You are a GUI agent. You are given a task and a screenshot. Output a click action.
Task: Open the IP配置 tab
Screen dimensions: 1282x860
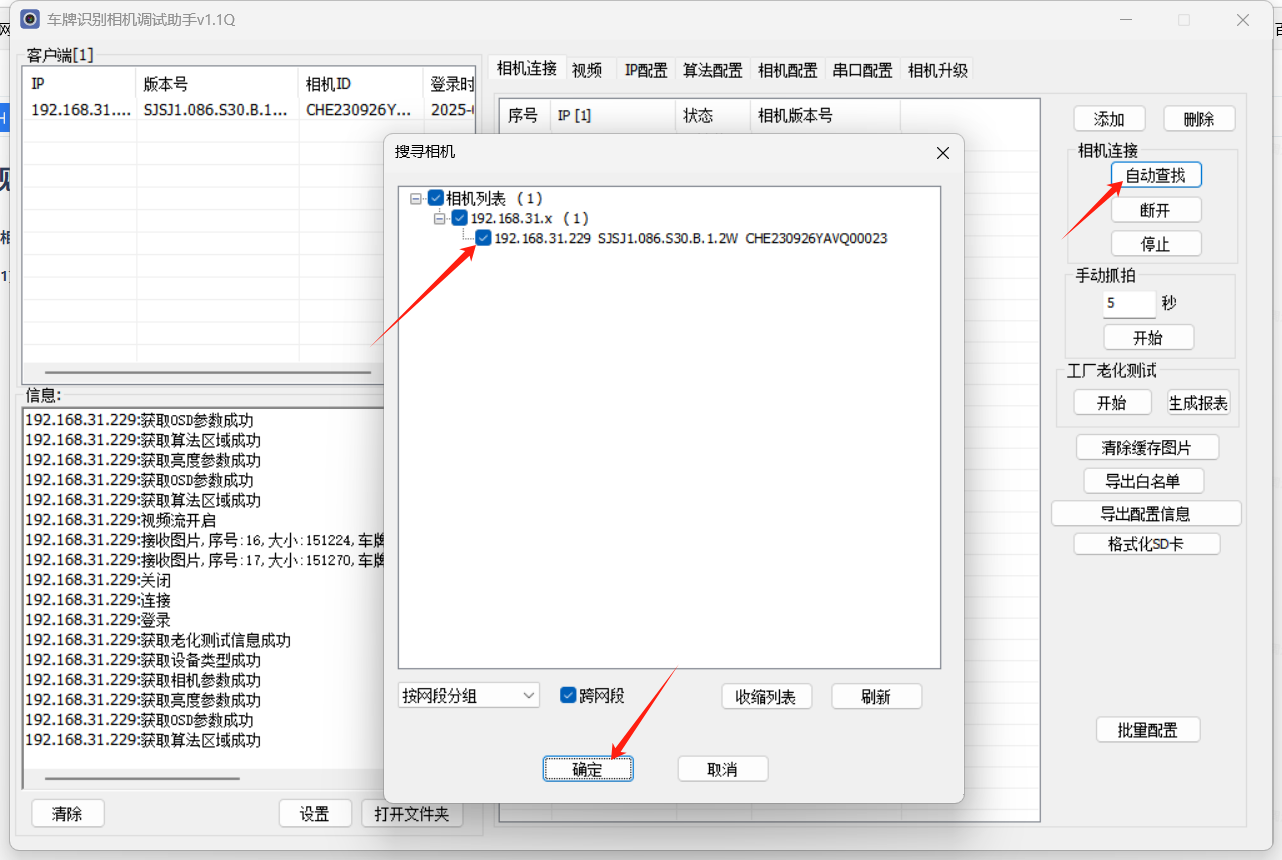[646, 70]
